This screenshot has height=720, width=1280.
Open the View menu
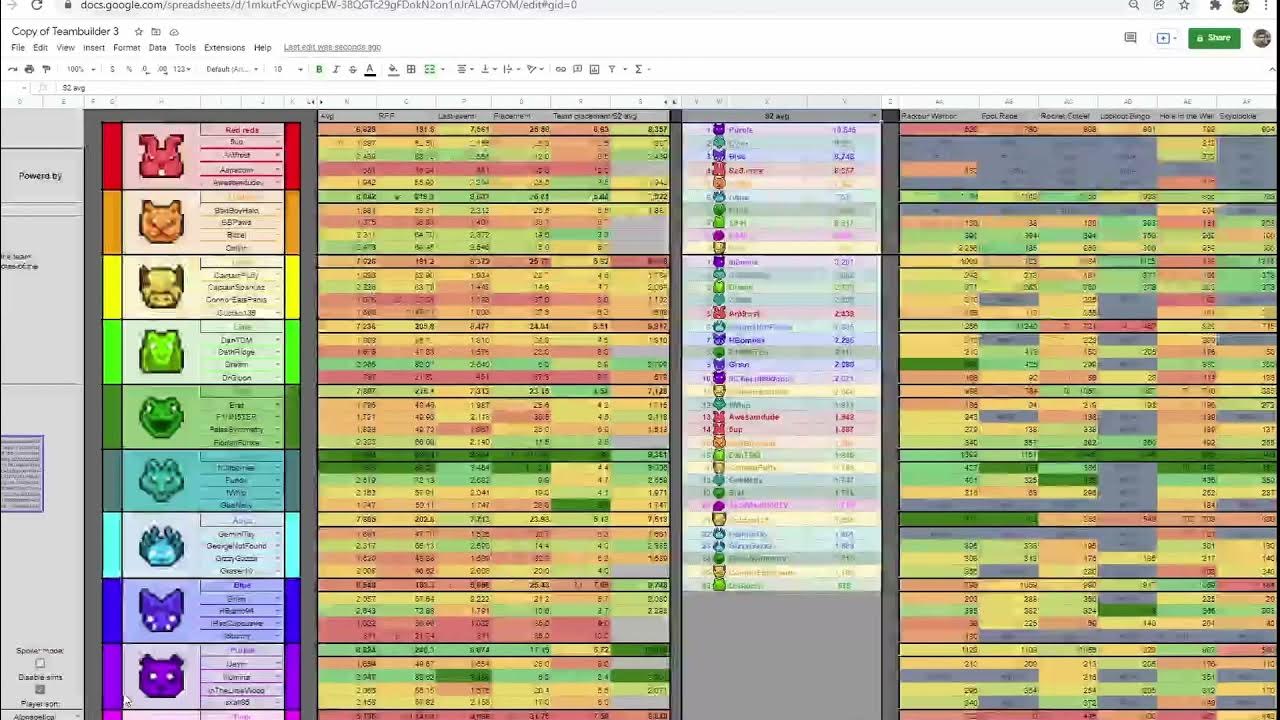[x=65, y=48]
